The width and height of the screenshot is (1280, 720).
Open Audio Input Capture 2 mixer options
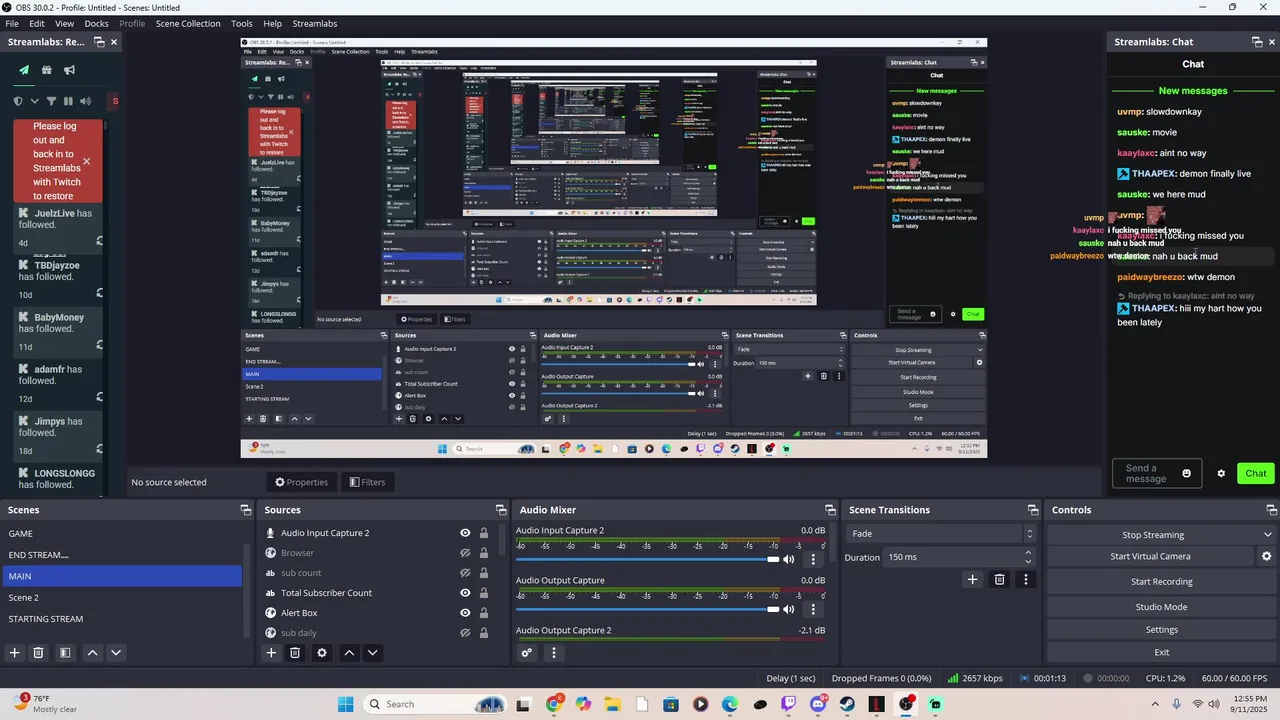[x=813, y=559]
